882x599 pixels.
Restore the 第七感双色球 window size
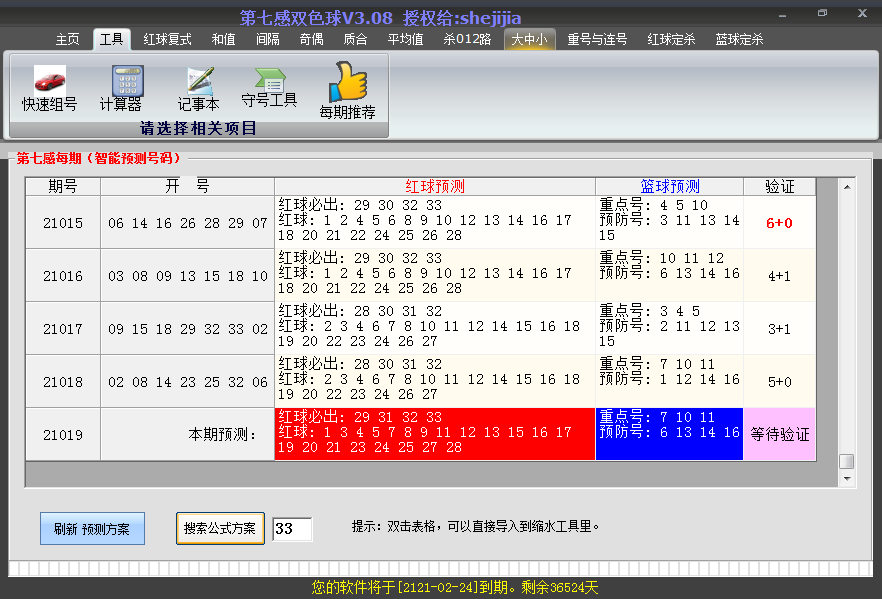click(x=822, y=13)
